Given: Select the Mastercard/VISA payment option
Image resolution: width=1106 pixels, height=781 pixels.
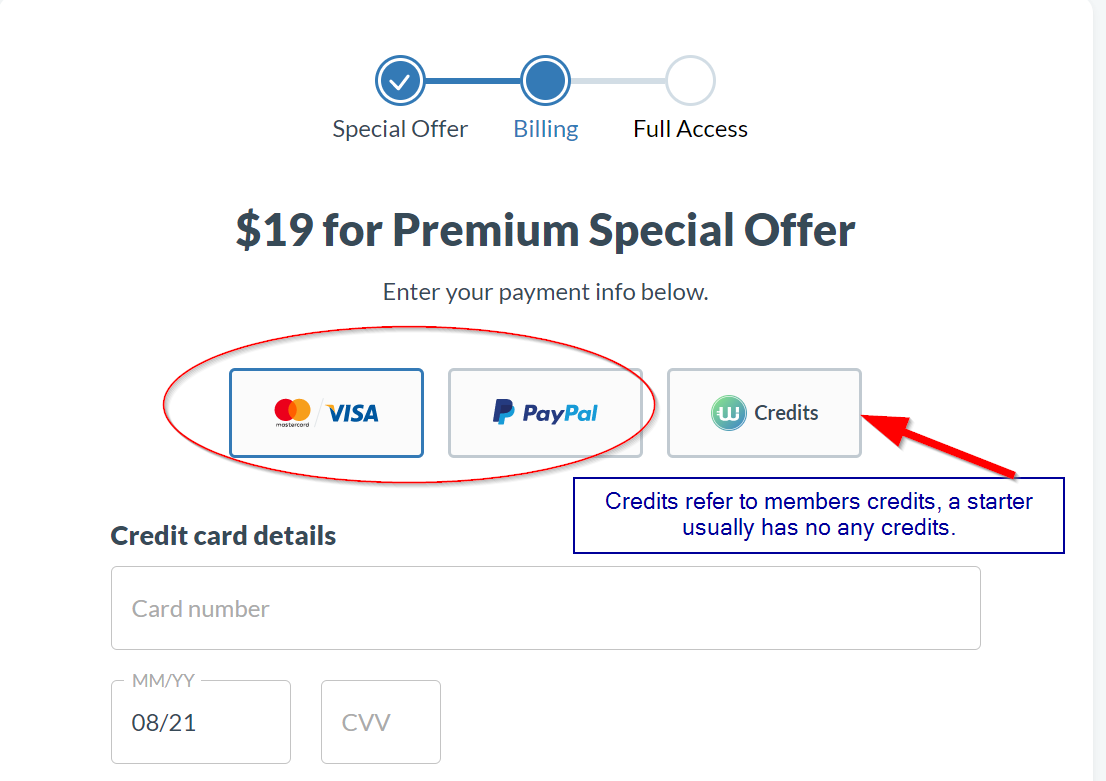Looking at the screenshot, I should [327, 413].
